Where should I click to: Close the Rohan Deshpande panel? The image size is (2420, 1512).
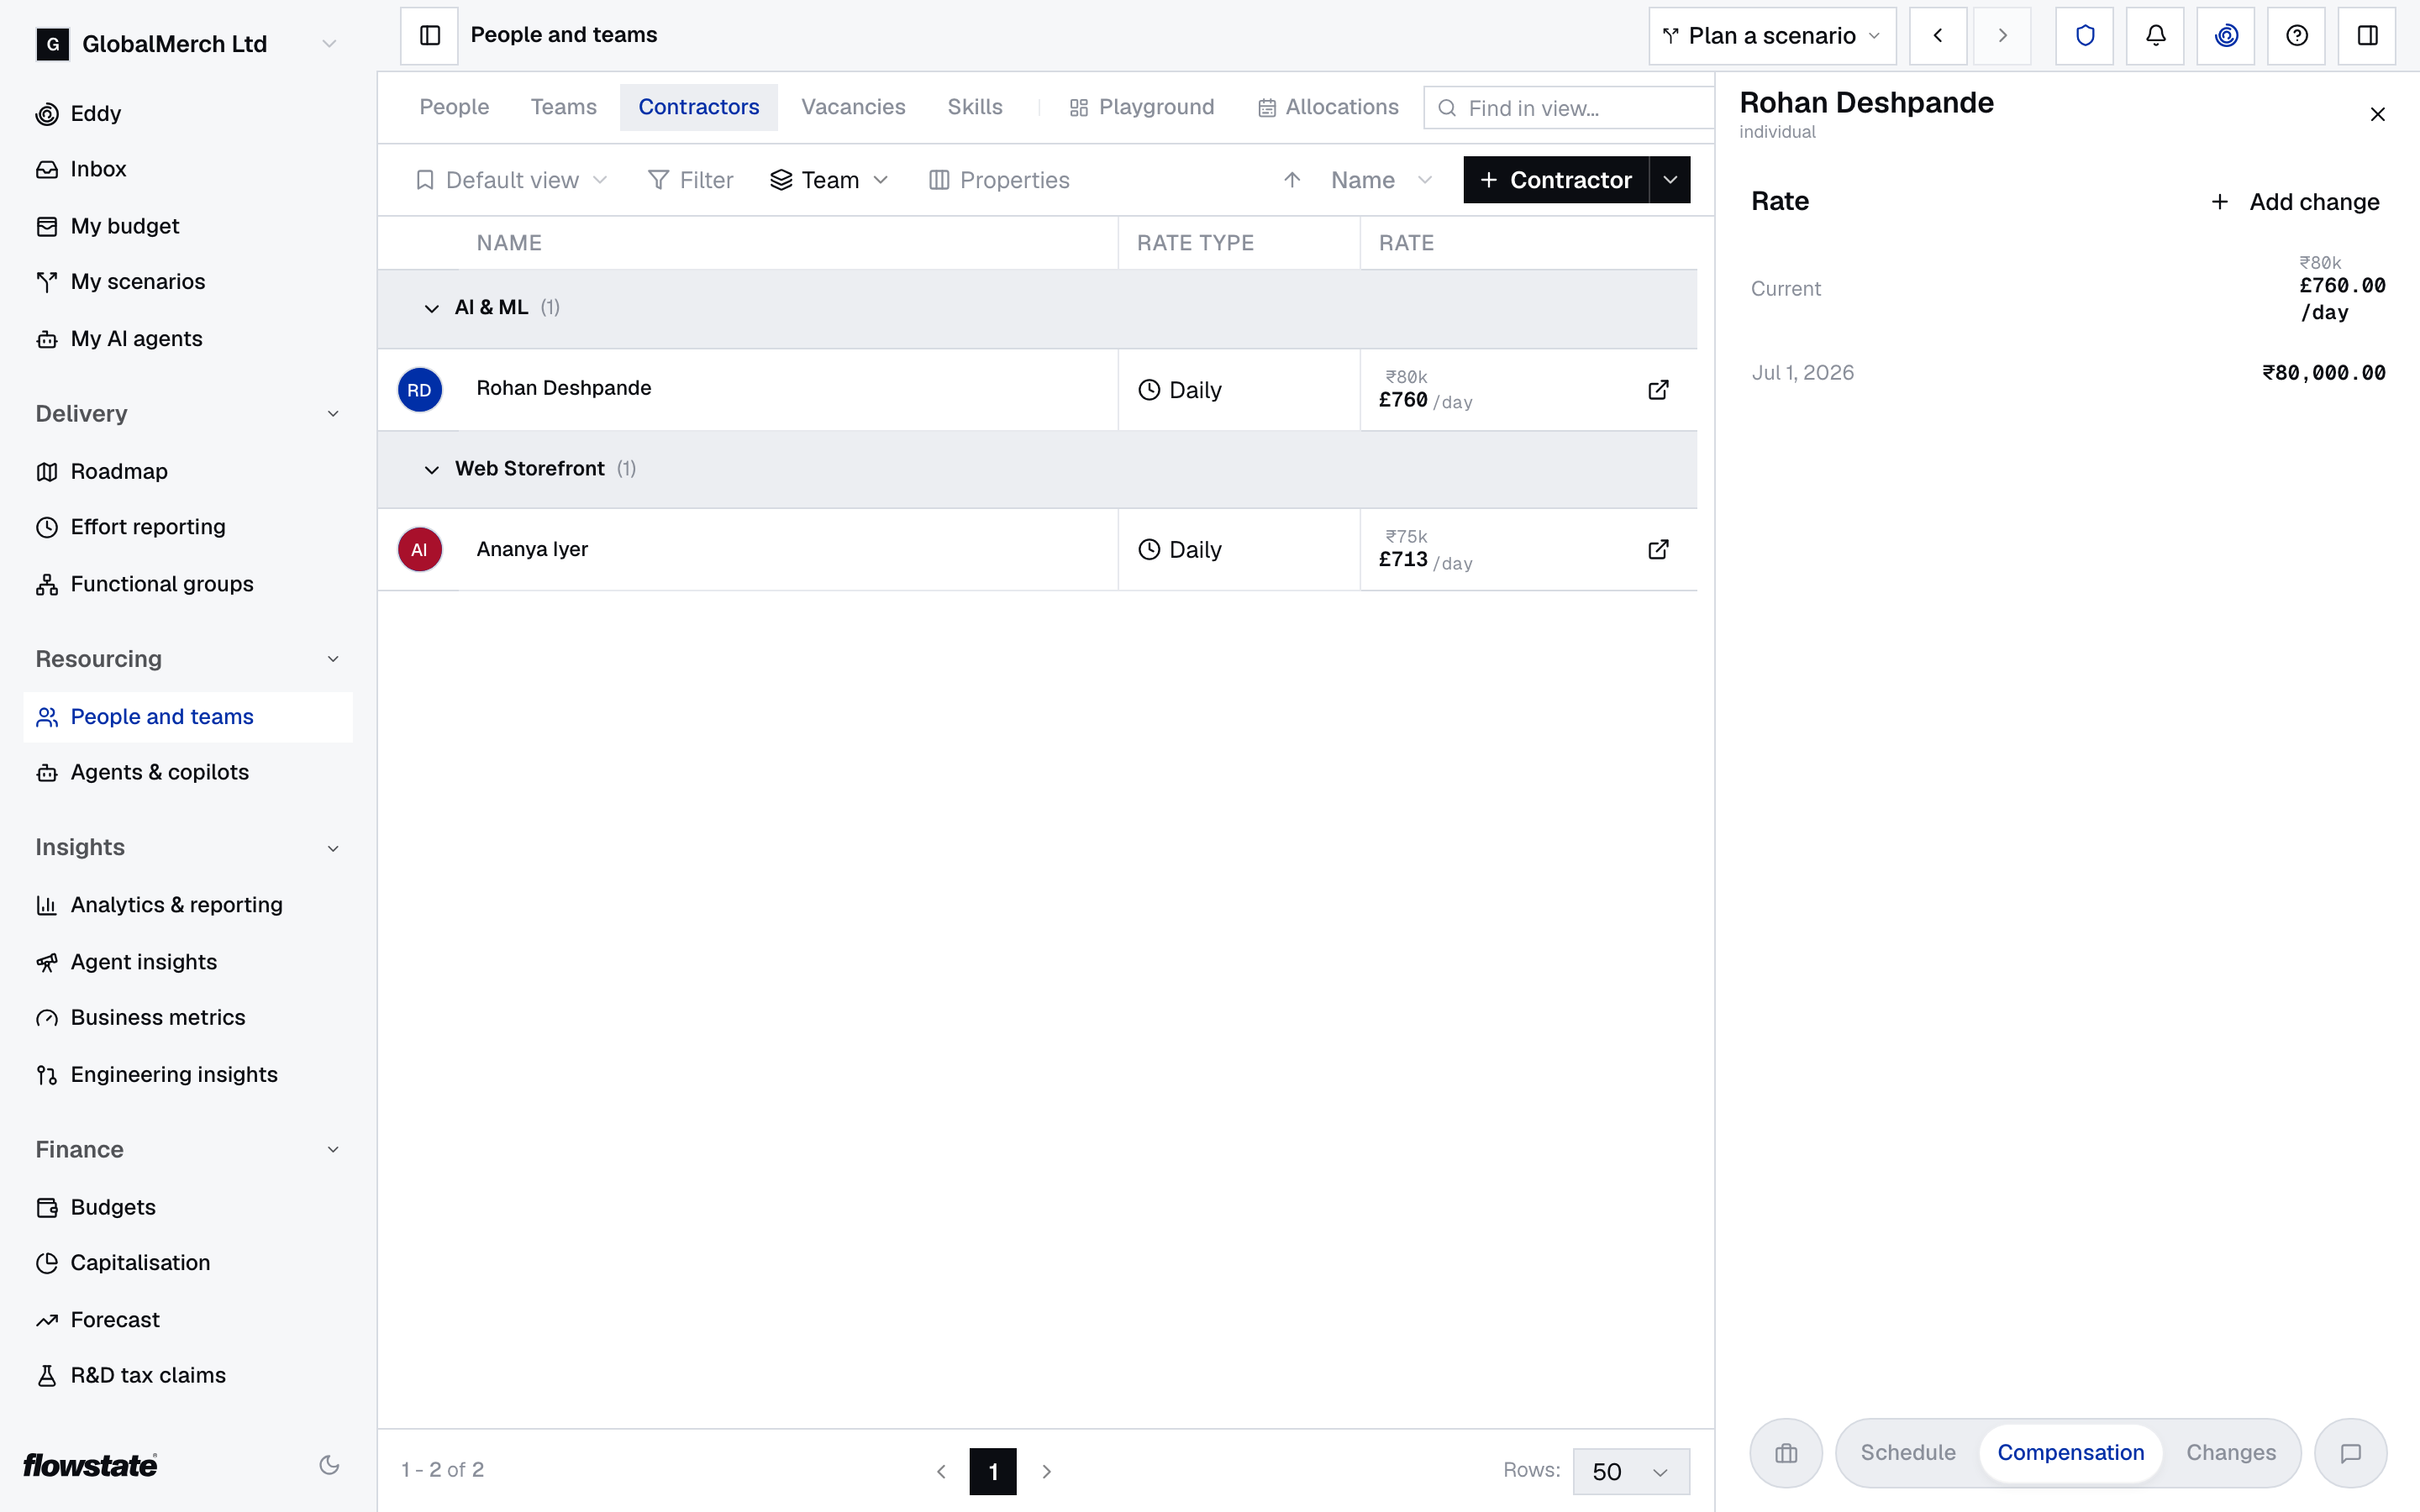(x=2378, y=114)
